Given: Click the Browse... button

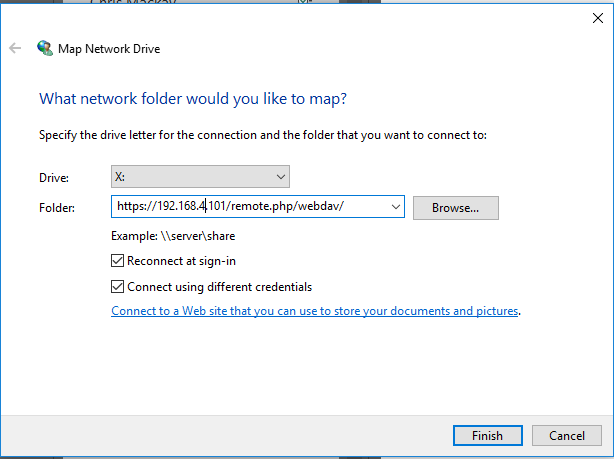Looking at the screenshot, I should click(x=456, y=208).
